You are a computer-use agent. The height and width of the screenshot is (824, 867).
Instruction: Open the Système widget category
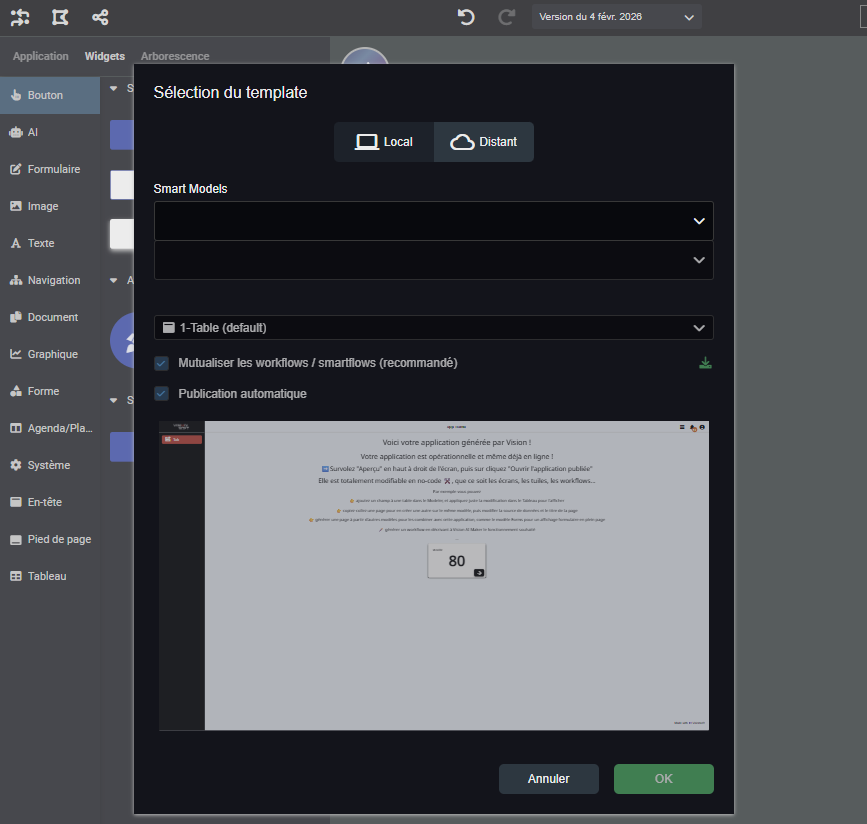pyautogui.click(x=50, y=465)
